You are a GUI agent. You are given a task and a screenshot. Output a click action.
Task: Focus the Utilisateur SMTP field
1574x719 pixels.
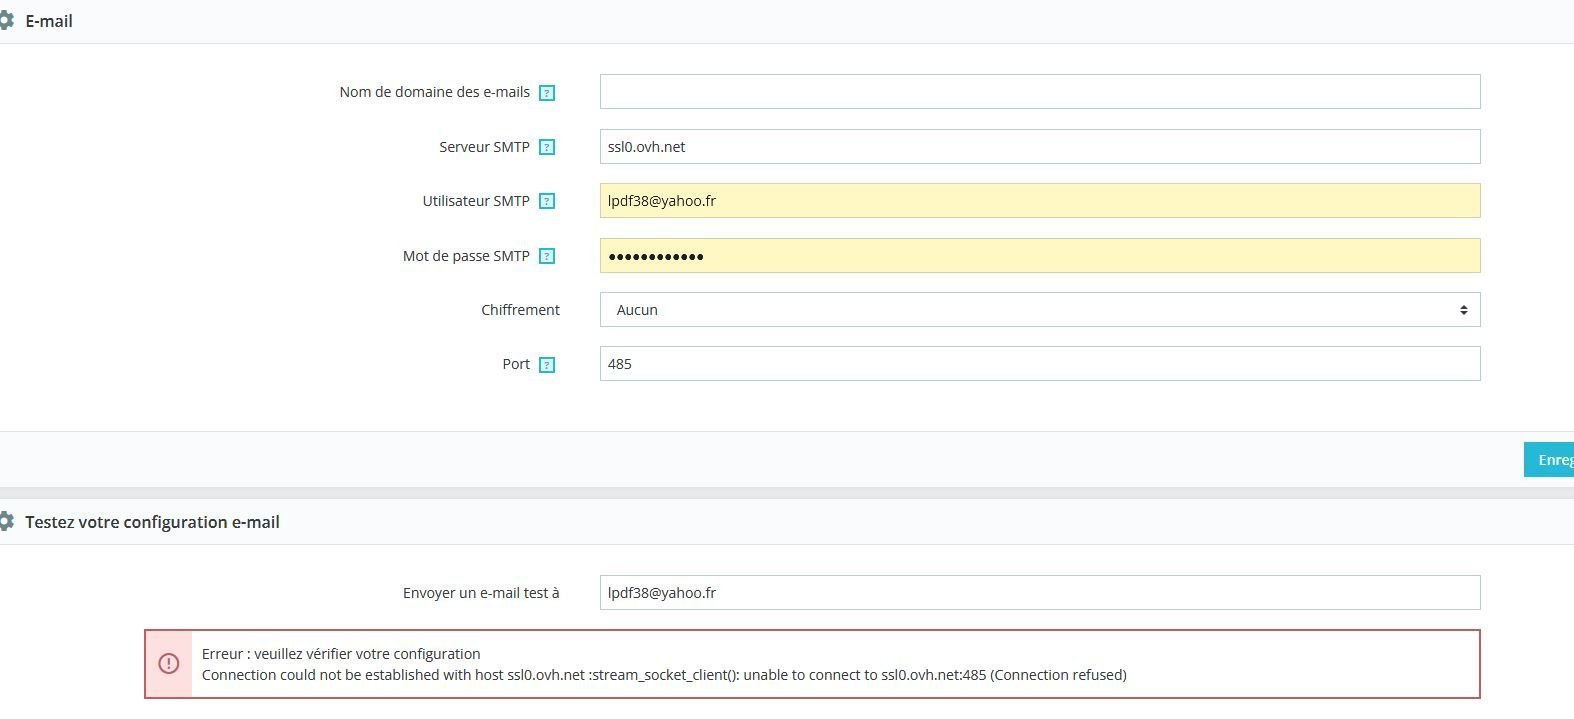[1040, 201]
